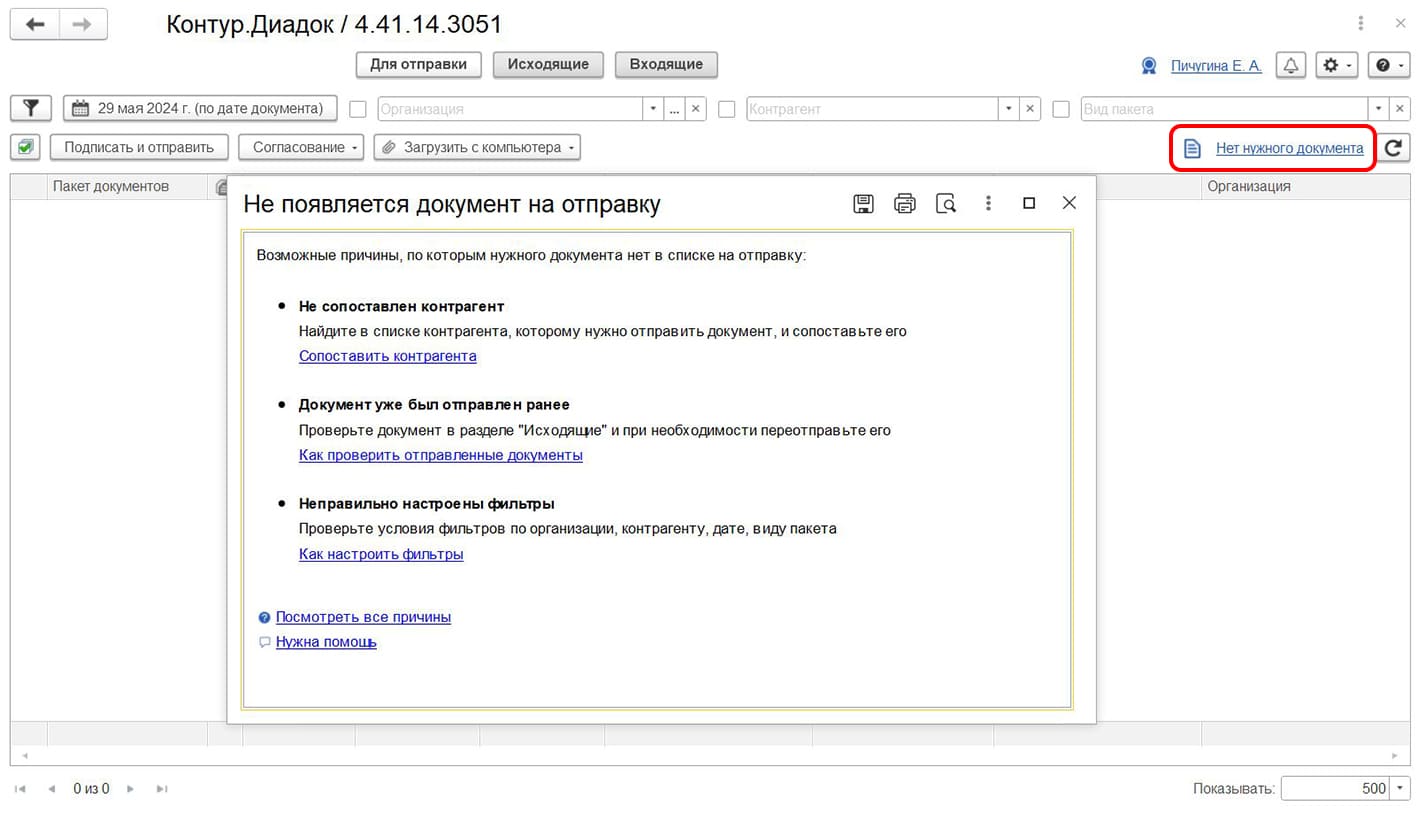Clear the Контрагент field with X

(1031, 109)
